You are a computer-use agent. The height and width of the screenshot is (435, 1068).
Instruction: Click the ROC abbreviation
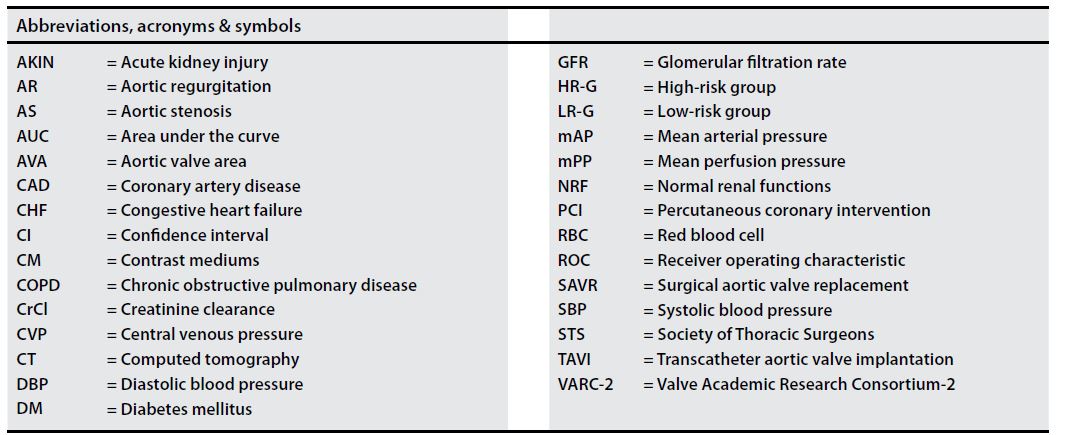pyautogui.click(x=574, y=260)
